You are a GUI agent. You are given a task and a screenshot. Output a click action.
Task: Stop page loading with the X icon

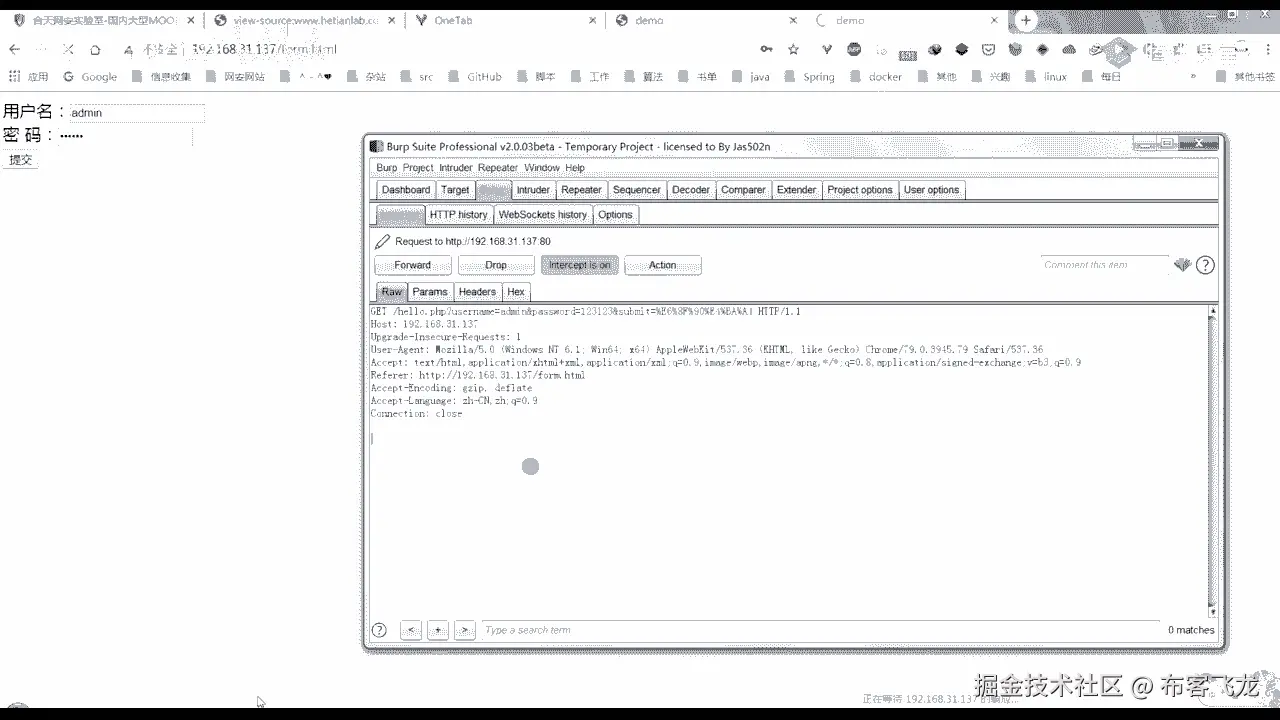[68, 49]
